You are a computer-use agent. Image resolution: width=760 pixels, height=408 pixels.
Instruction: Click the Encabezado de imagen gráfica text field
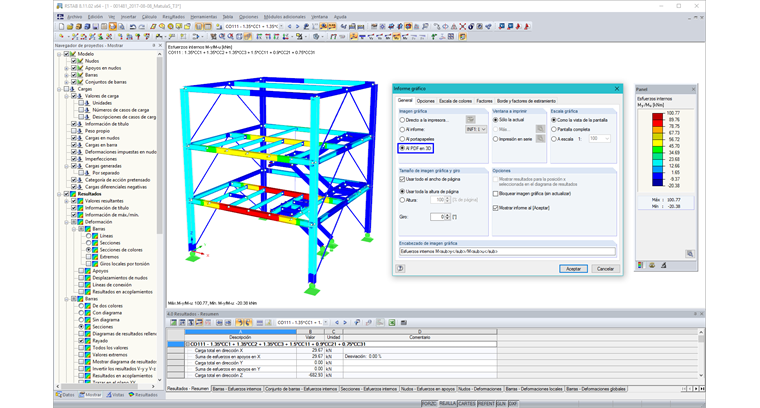coord(507,251)
